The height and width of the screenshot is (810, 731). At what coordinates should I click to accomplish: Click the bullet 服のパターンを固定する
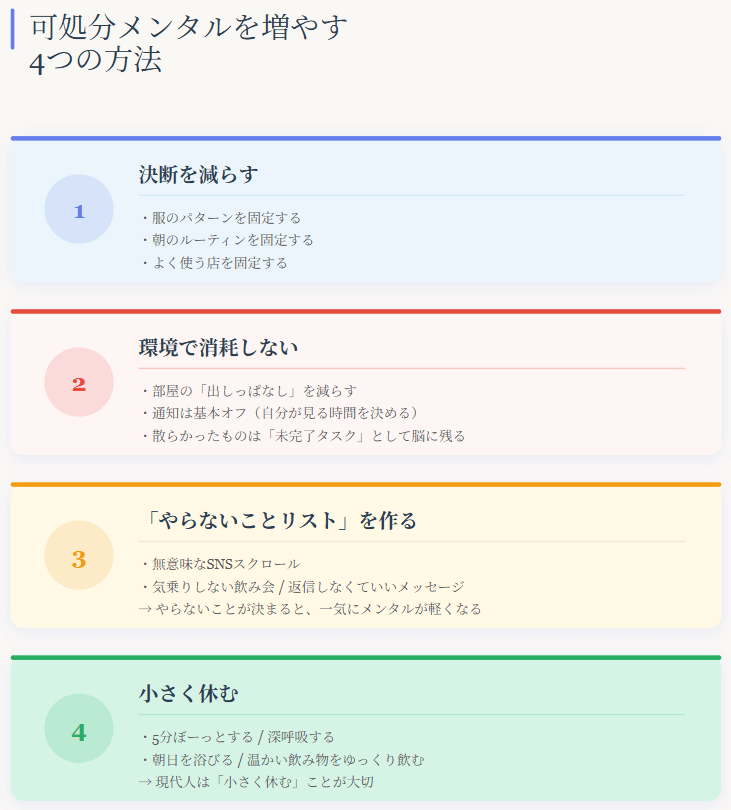tap(220, 217)
